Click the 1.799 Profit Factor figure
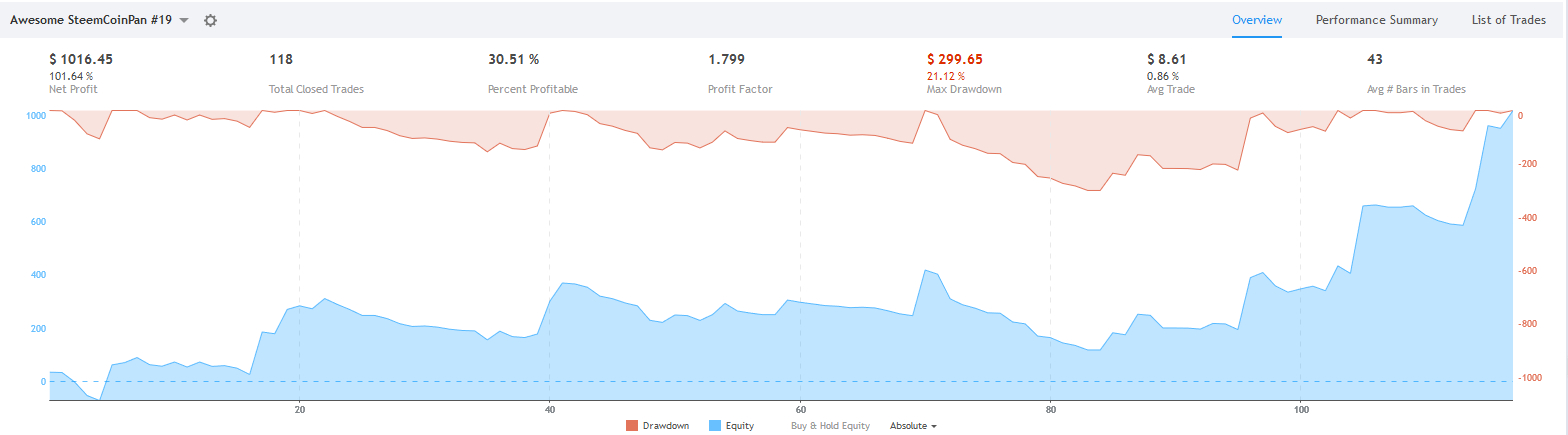 tap(726, 59)
